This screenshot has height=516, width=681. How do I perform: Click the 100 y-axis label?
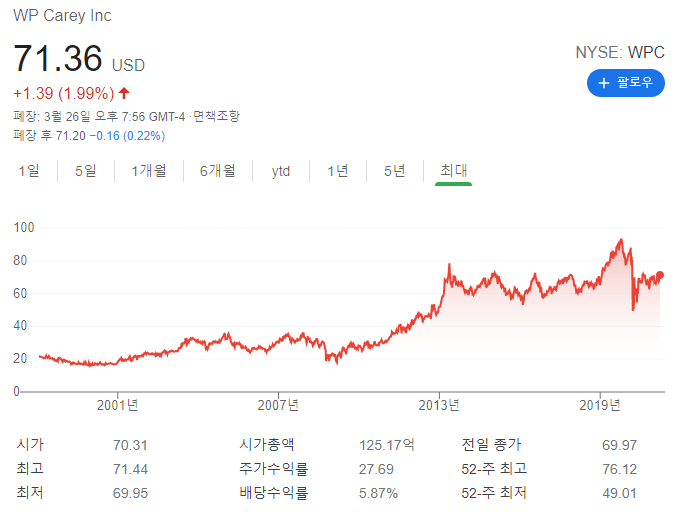point(24,228)
